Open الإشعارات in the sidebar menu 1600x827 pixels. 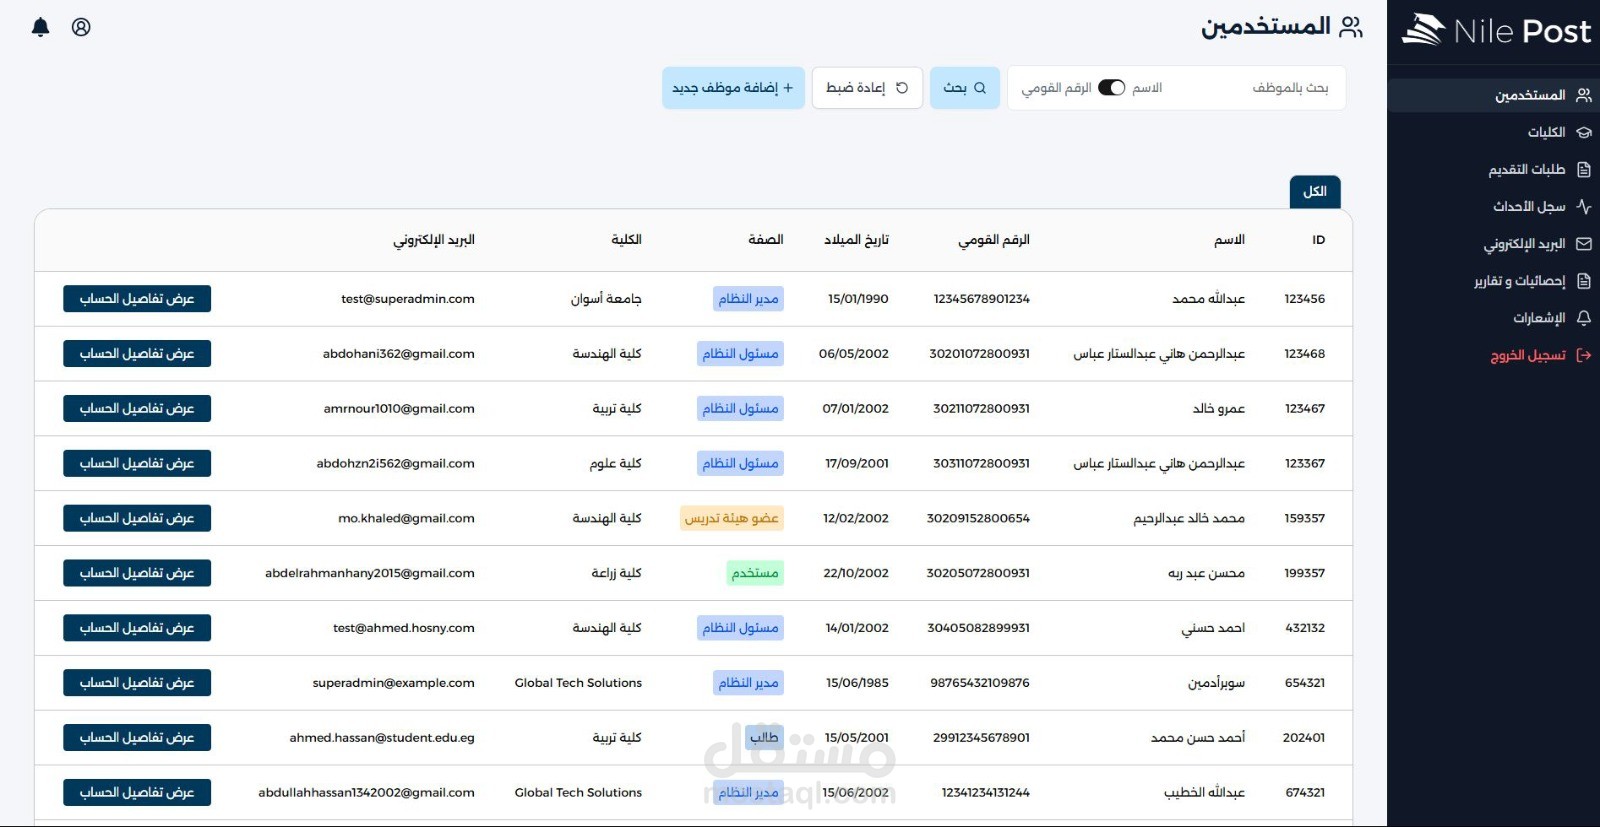(1494, 318)
